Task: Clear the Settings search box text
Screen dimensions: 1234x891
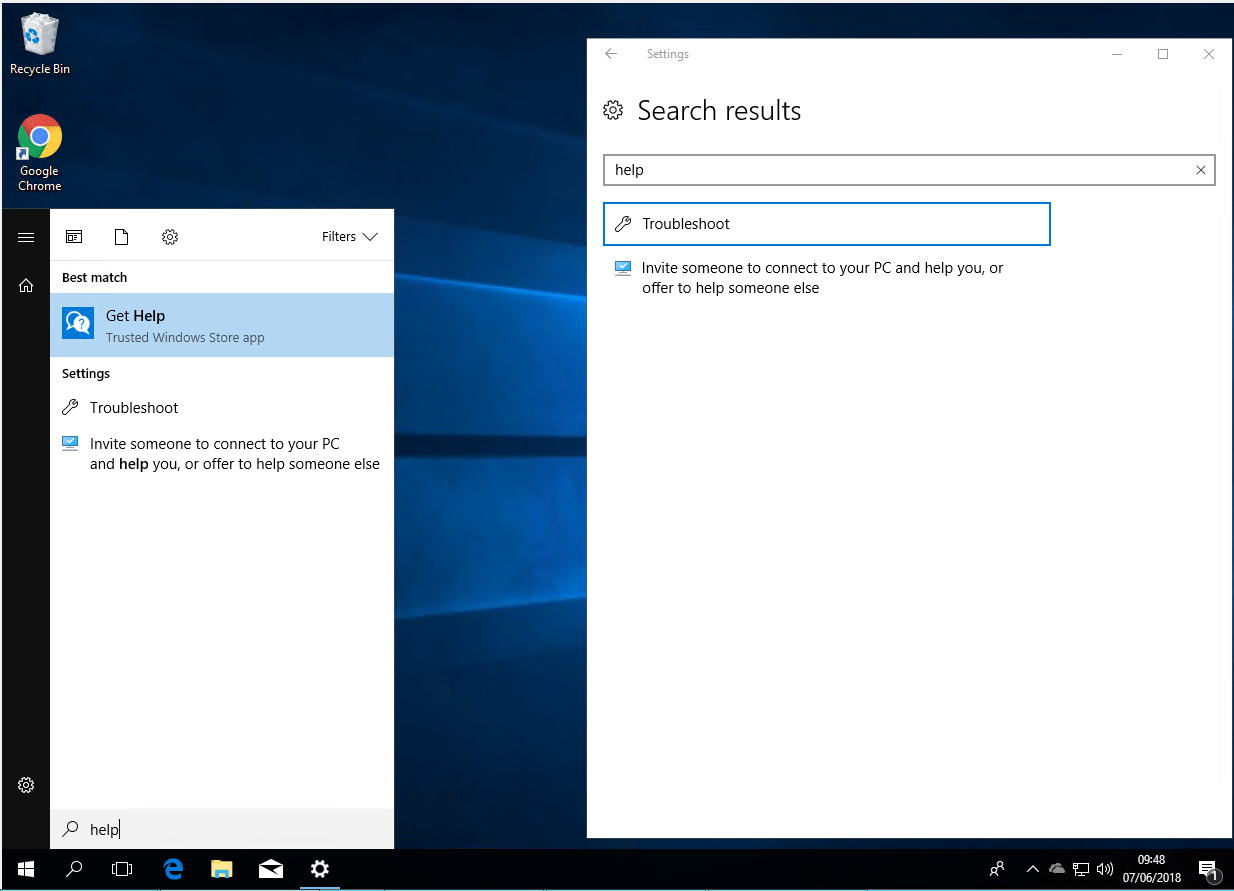Action: click(1201, 170)
